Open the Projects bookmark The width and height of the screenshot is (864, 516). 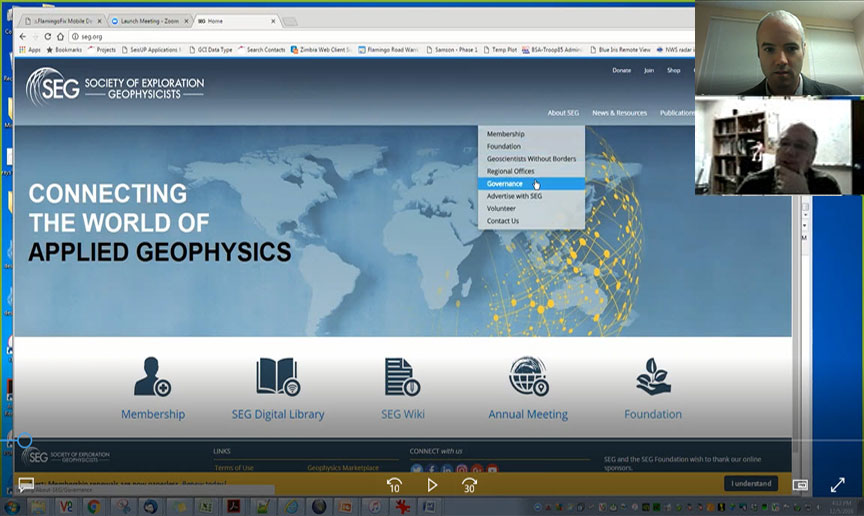coord(101,50)
